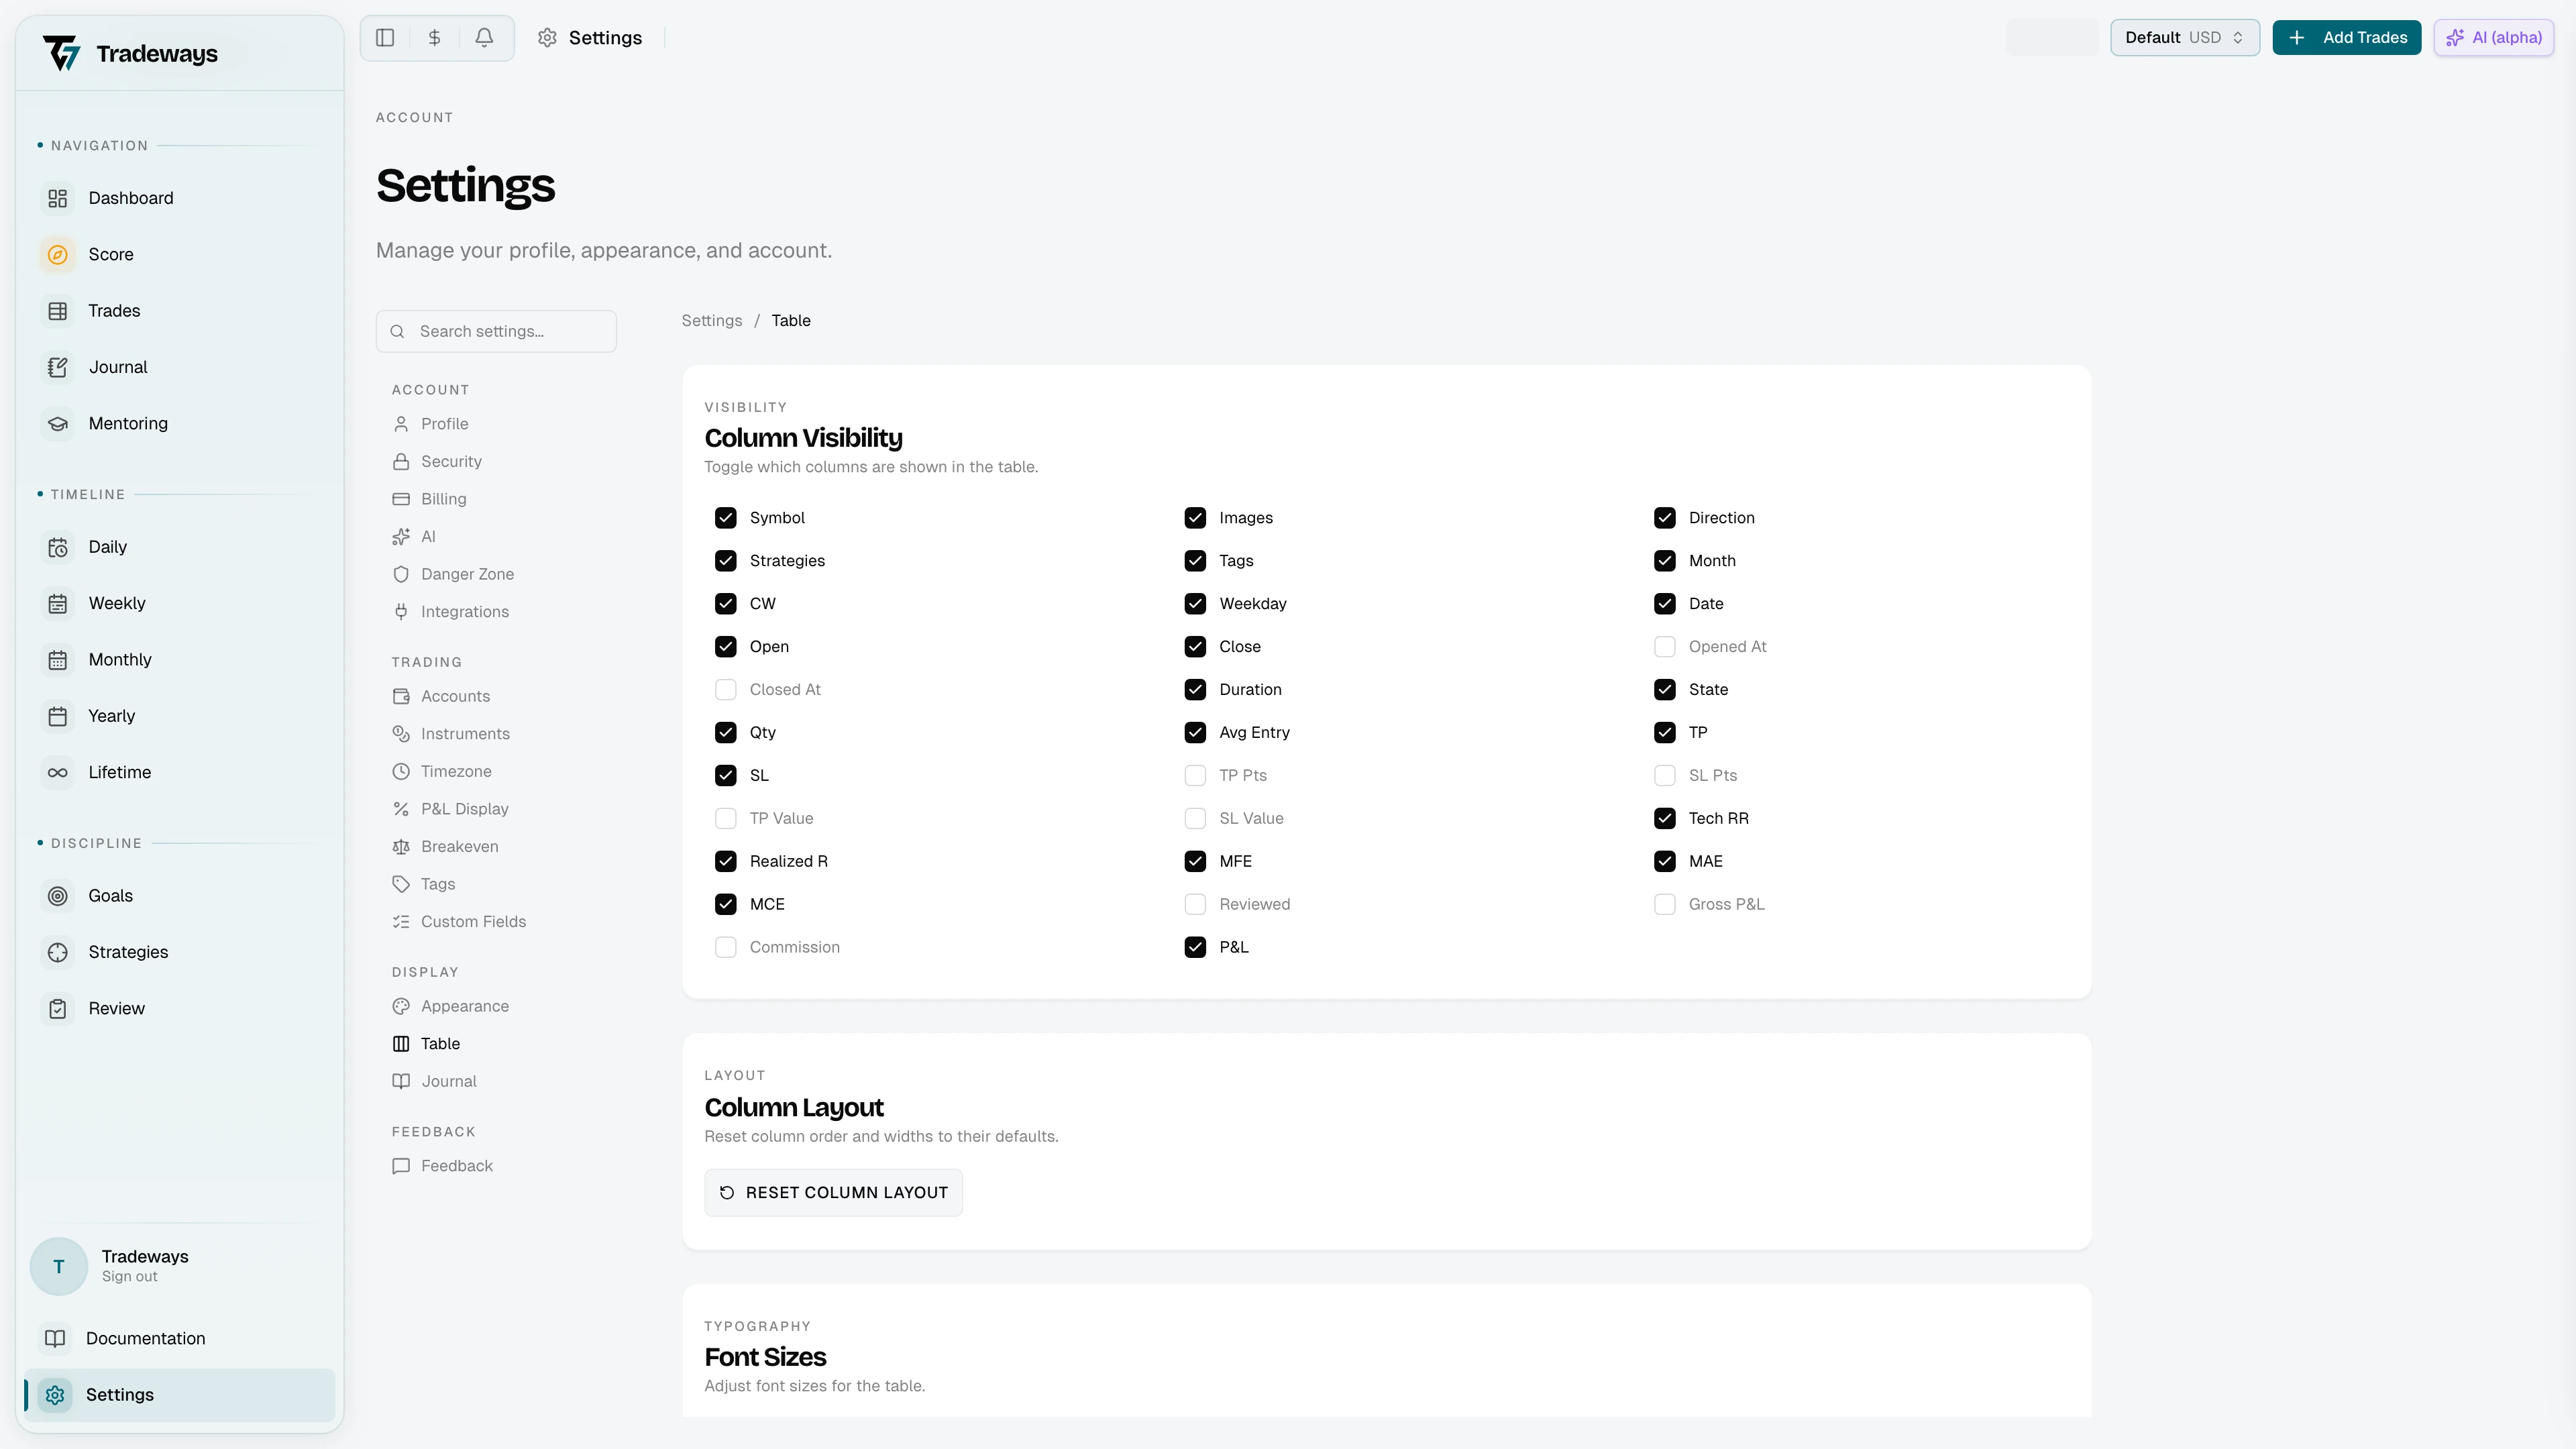Click the P&L Display percent icon
Screen dimensions: 2576x1449
[x=401, y=809]
